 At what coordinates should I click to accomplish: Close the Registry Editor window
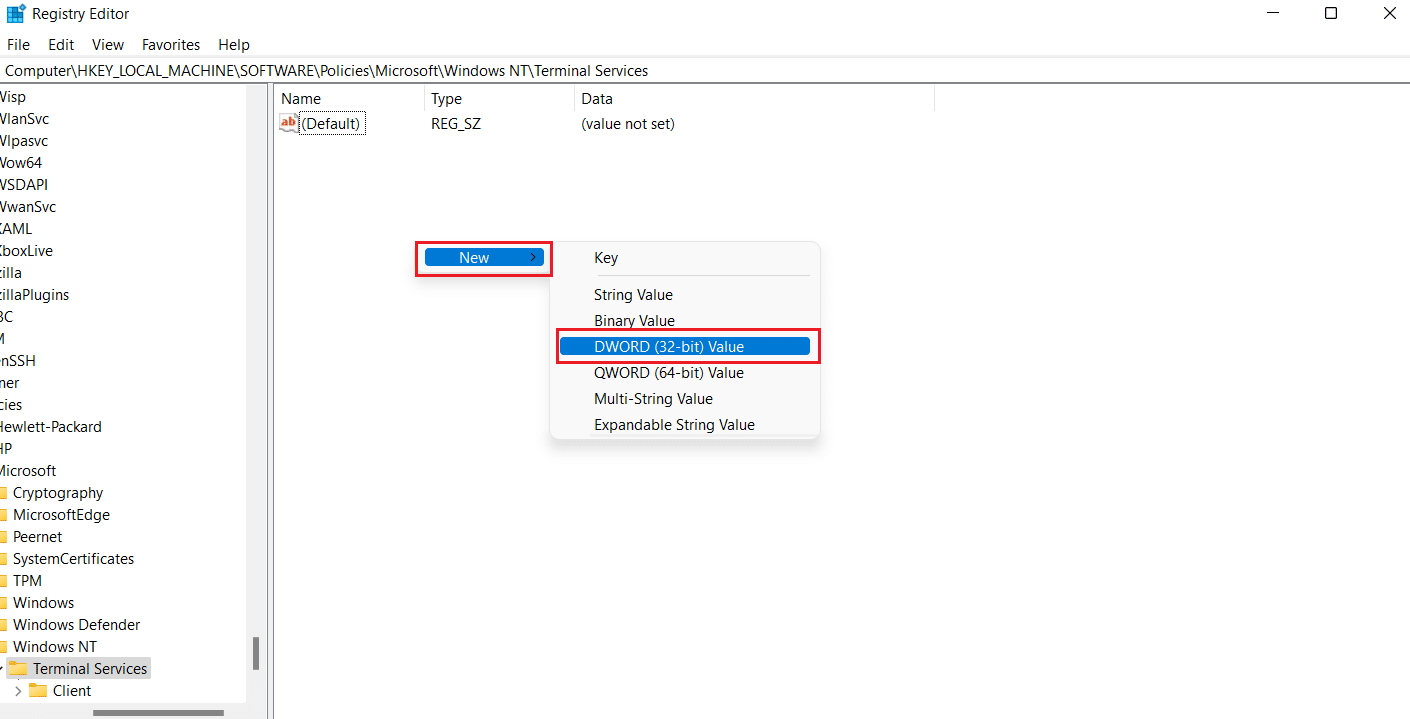[1389, 14]
